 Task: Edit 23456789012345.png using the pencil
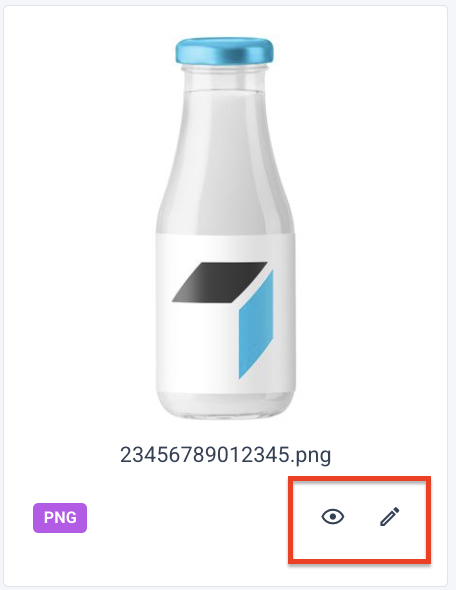click(x=389, y=517)
